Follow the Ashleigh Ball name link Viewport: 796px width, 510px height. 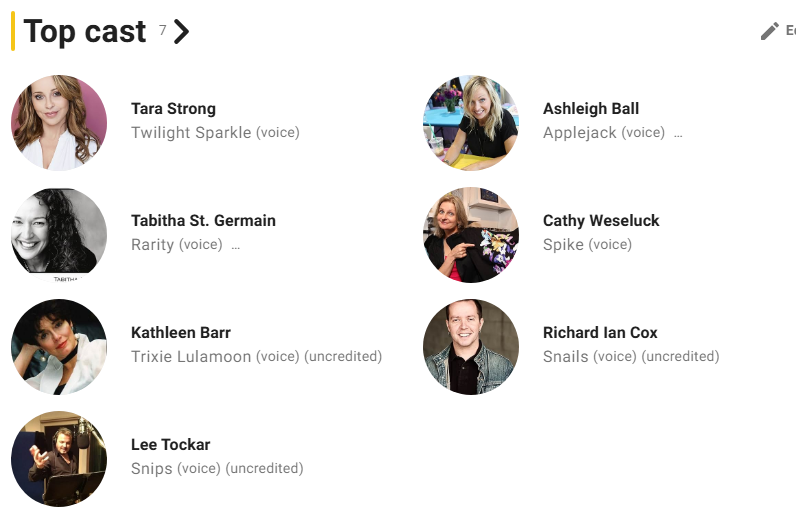point(591,109)
